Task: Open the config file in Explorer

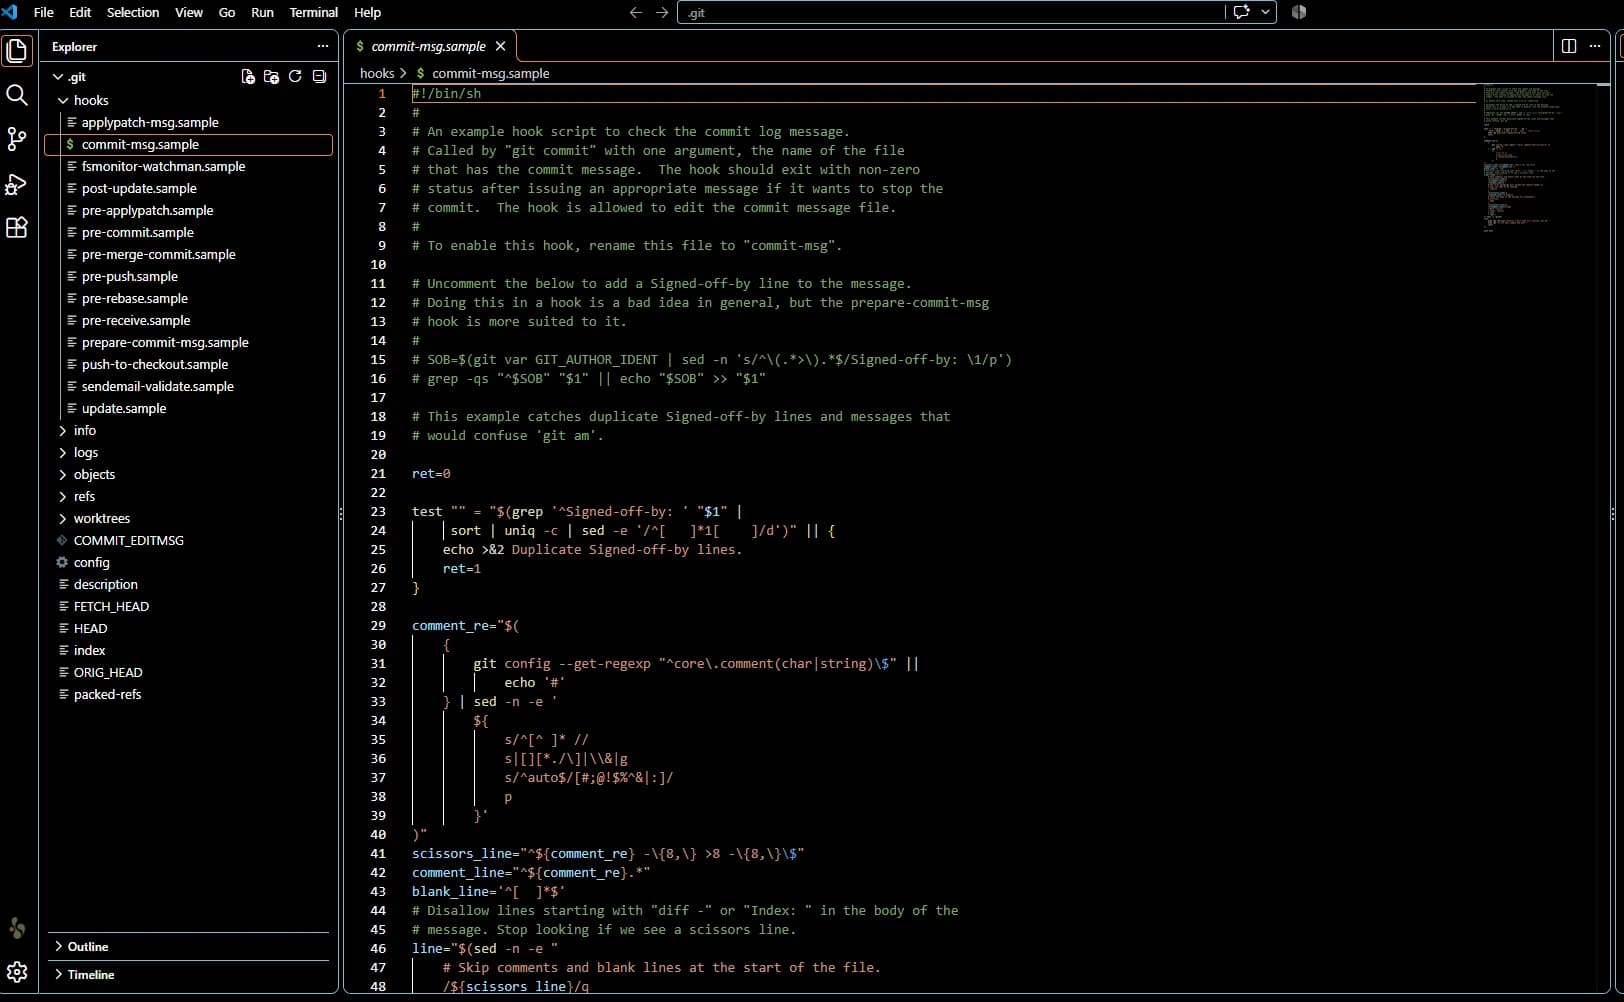Action: [x=92, y=562]
